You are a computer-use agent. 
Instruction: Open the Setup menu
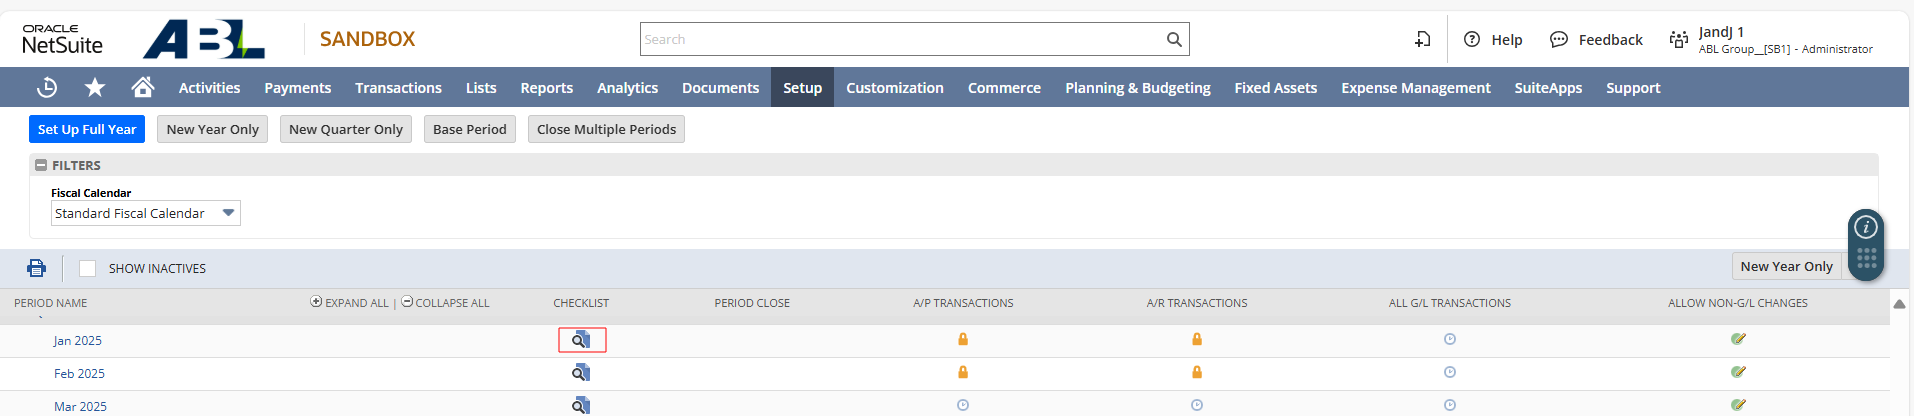pos(802,88)
